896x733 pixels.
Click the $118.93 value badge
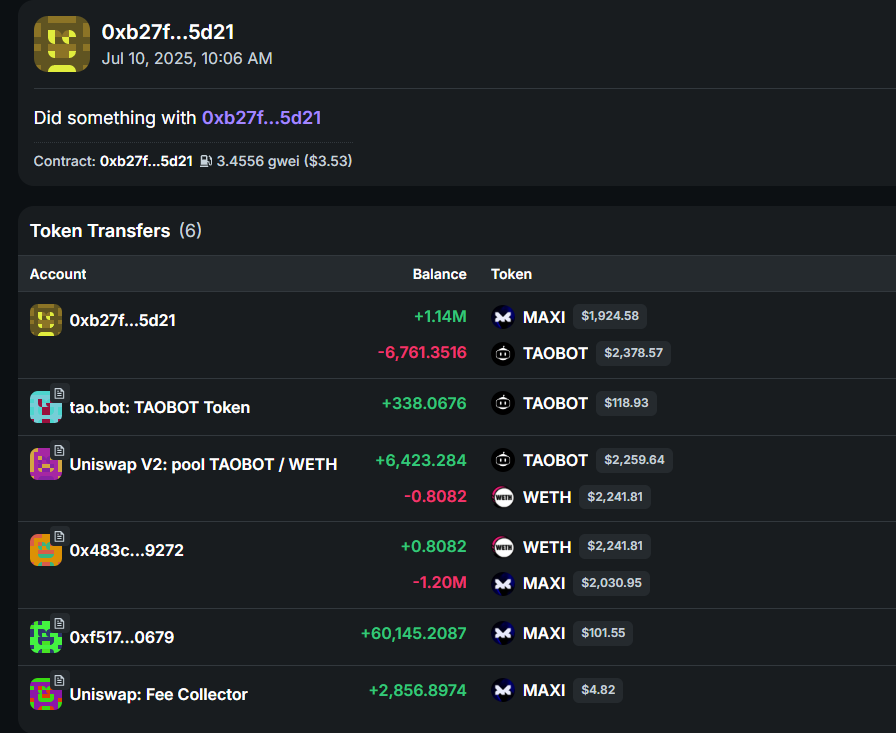[x=626, y=403]
